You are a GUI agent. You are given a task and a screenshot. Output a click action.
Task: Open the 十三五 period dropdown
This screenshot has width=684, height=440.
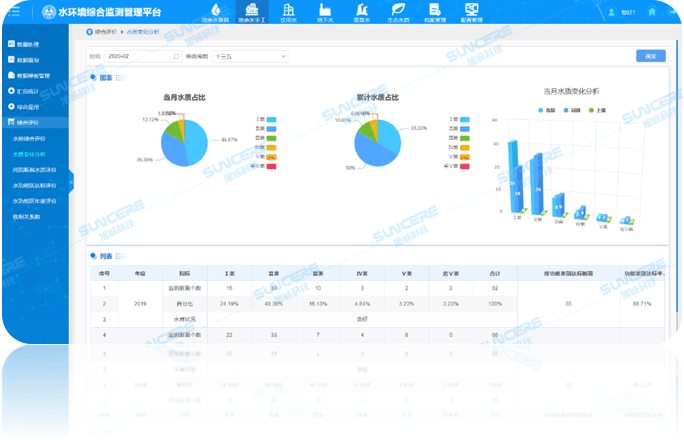click(248, 57)
